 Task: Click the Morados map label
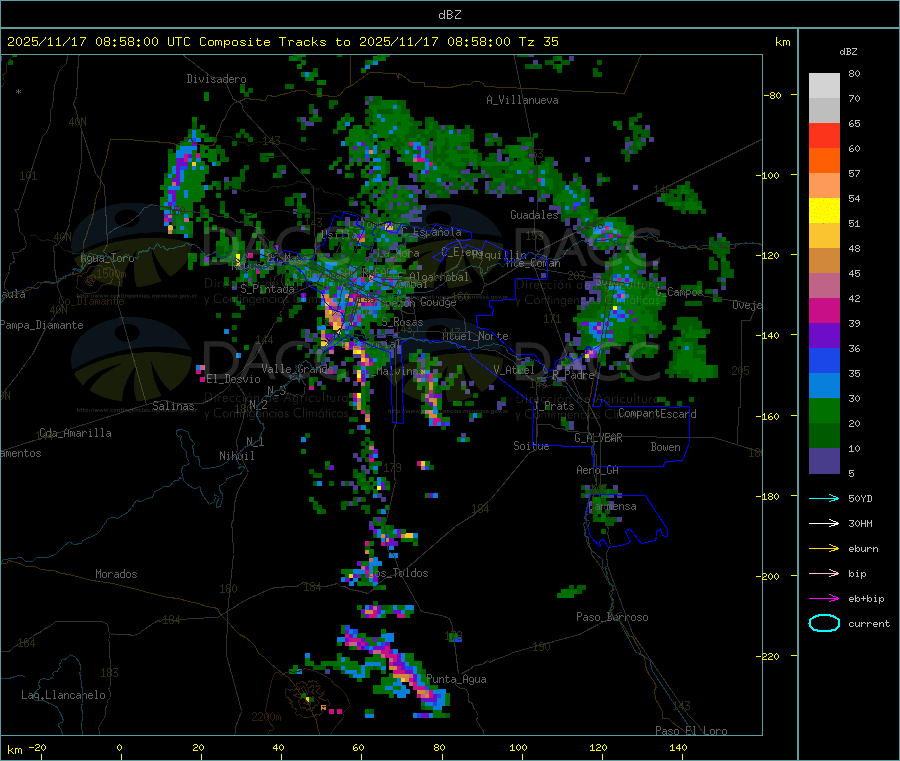point(116,574)
